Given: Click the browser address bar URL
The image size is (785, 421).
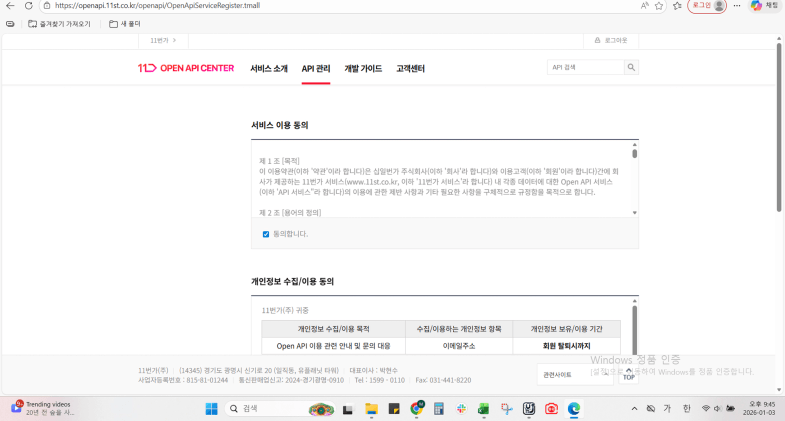Looking at the screenshot, I should click(157, 6).
